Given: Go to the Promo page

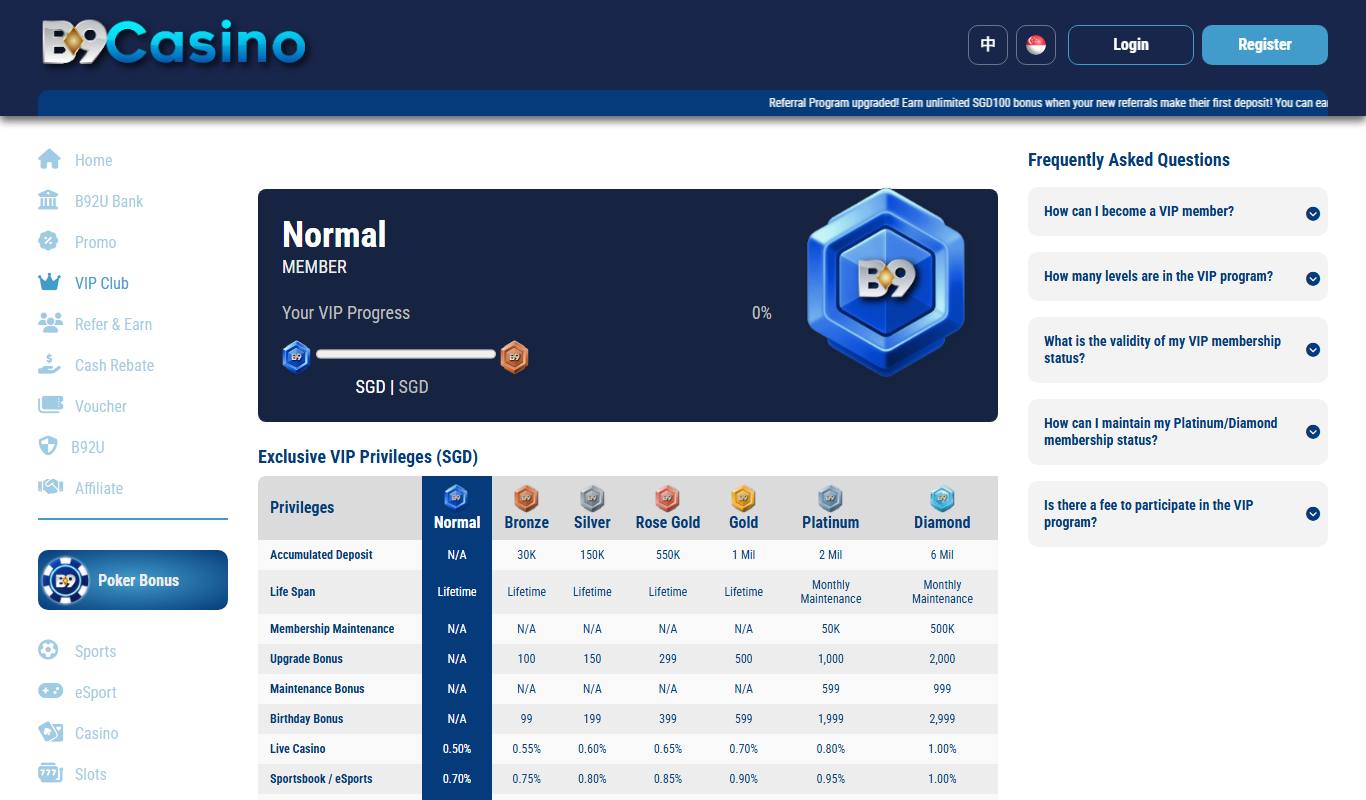Looking at the screenshot, I should pyautogui.click(x=95, y=242).
